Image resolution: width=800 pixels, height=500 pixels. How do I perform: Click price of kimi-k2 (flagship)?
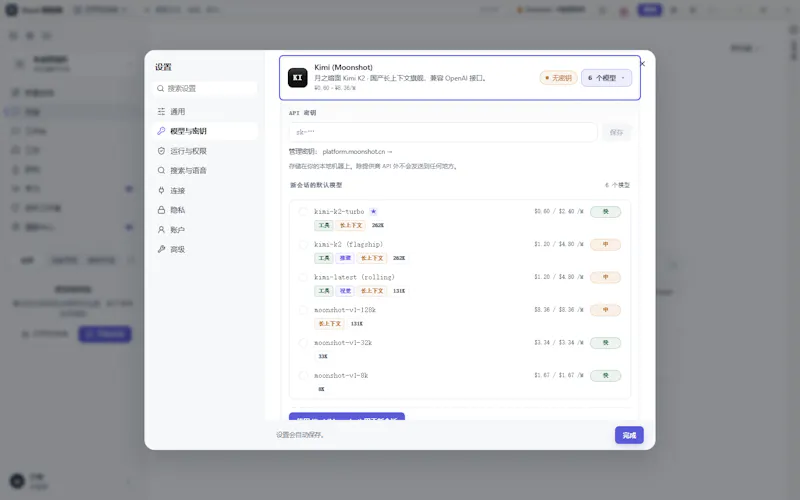tap(559, 244)
